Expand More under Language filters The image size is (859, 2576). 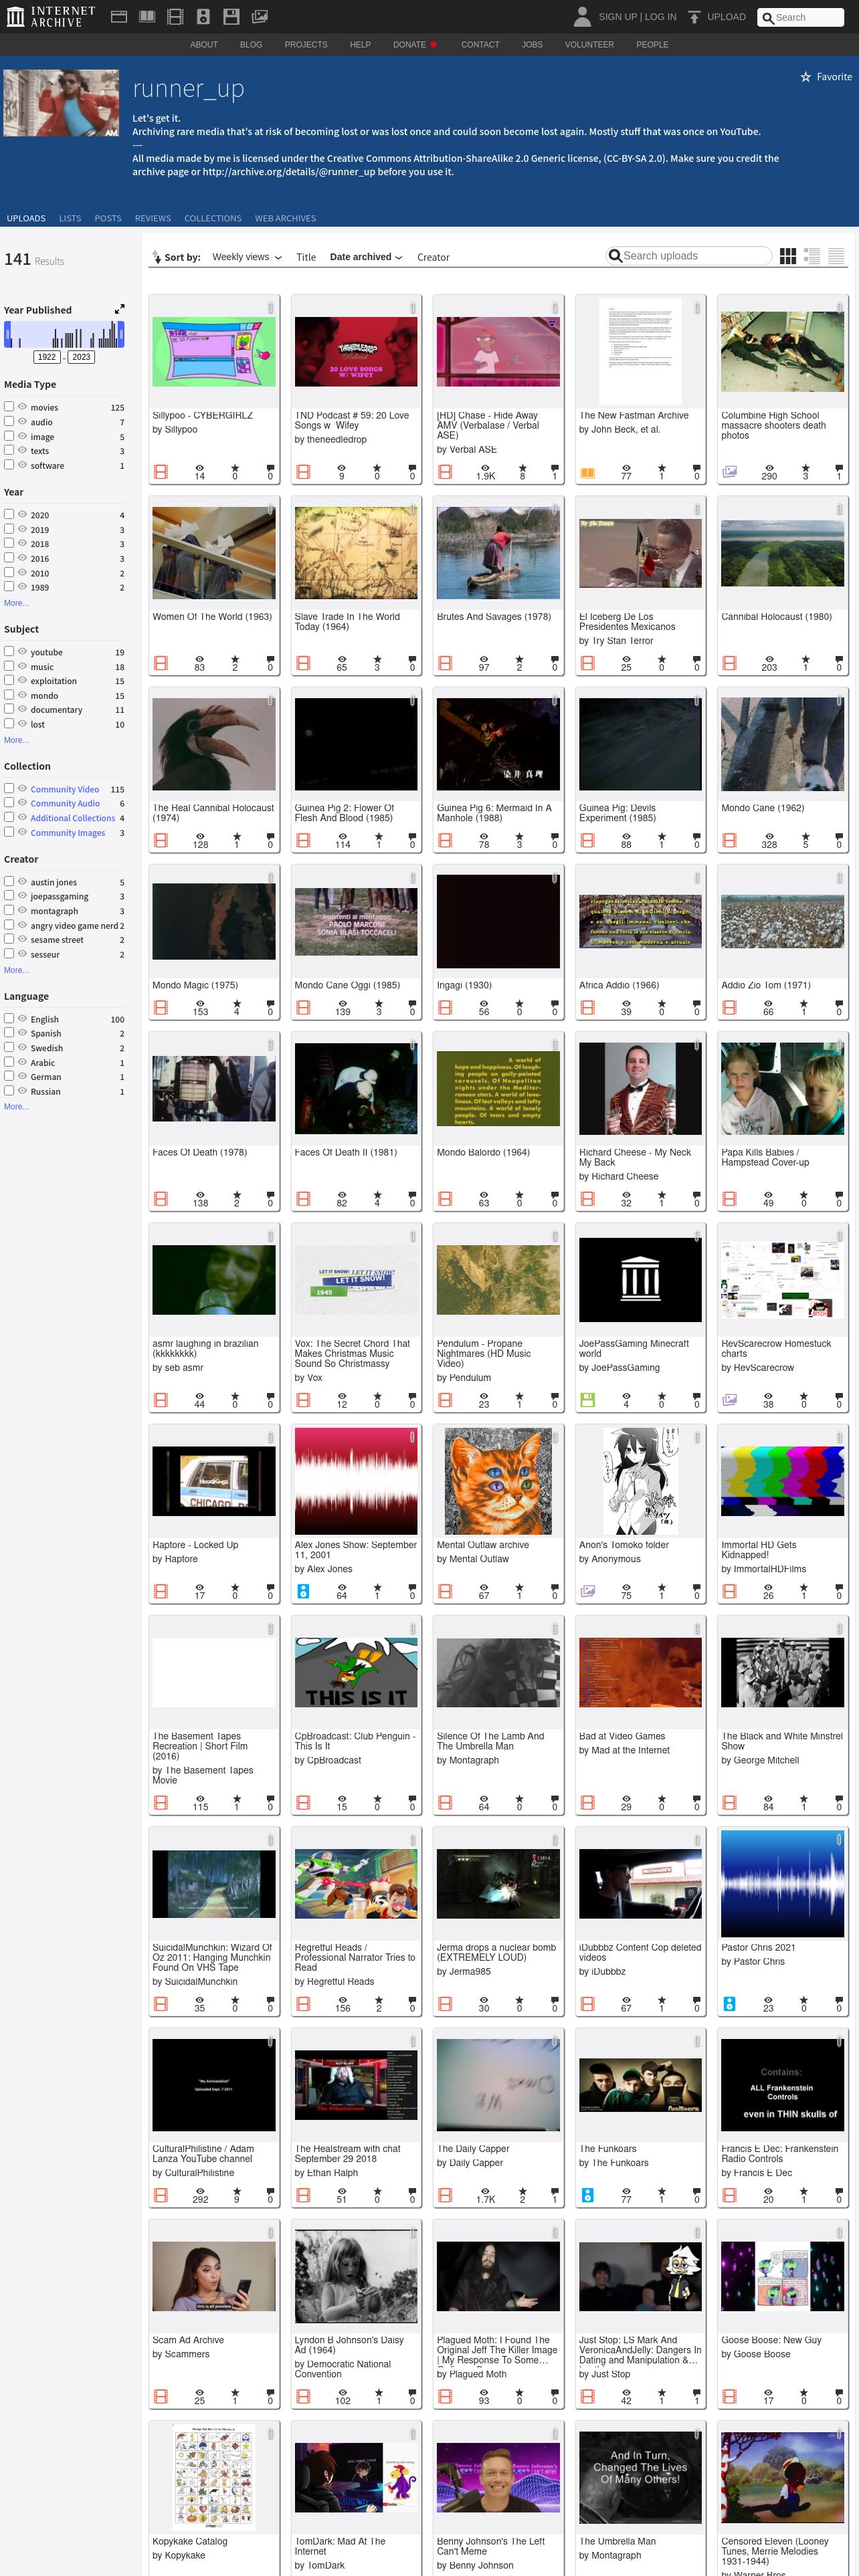tap(16, 1106)
